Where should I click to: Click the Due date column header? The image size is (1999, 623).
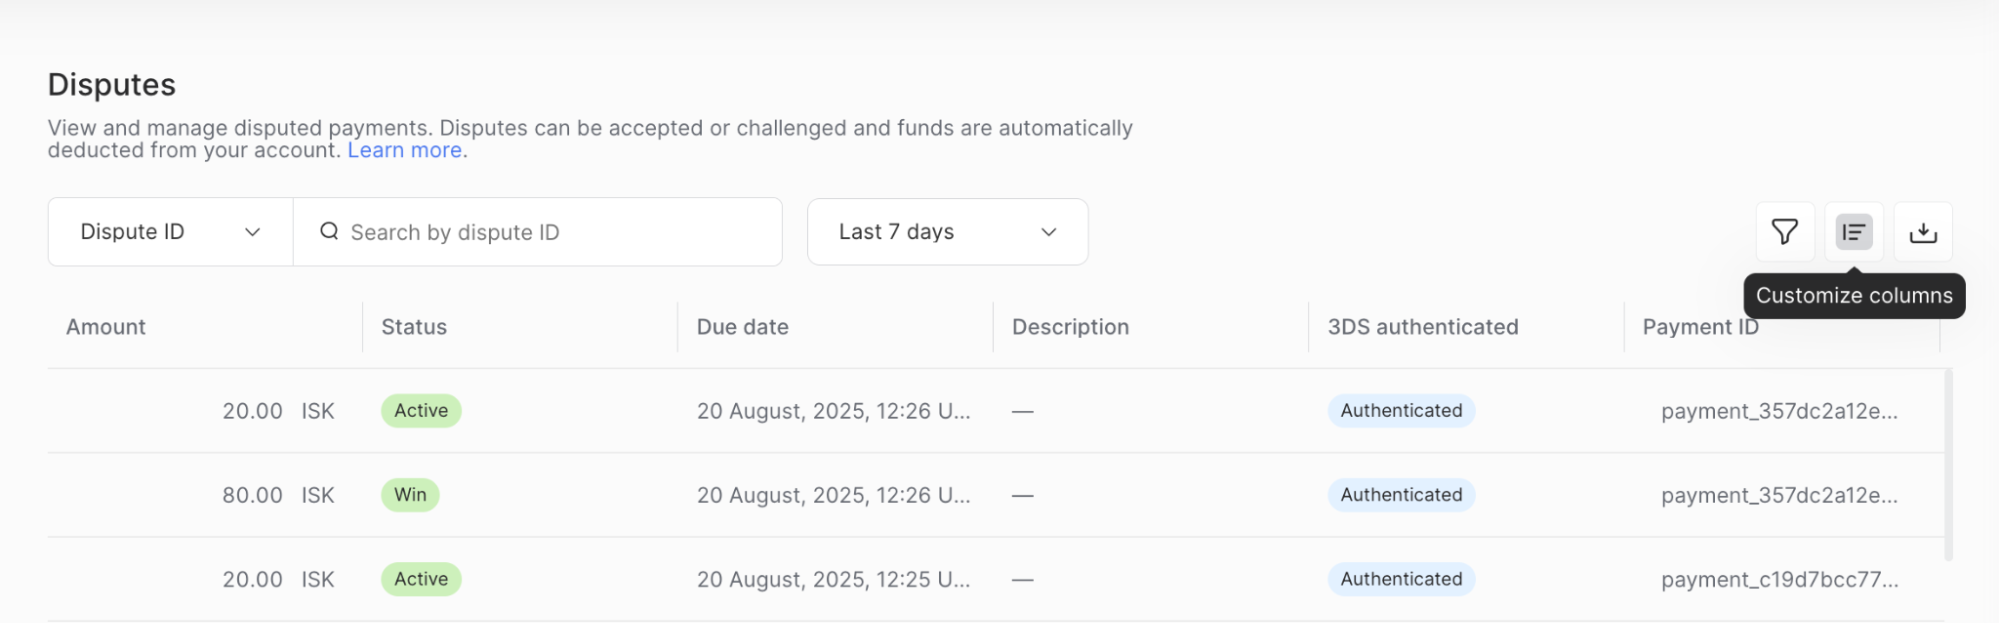tap(743, 327)
